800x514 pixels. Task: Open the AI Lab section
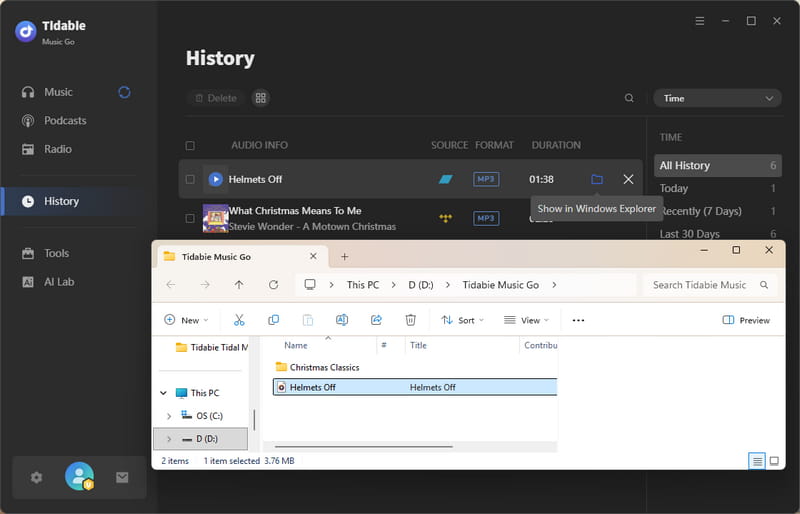click(x=48, y=282)
